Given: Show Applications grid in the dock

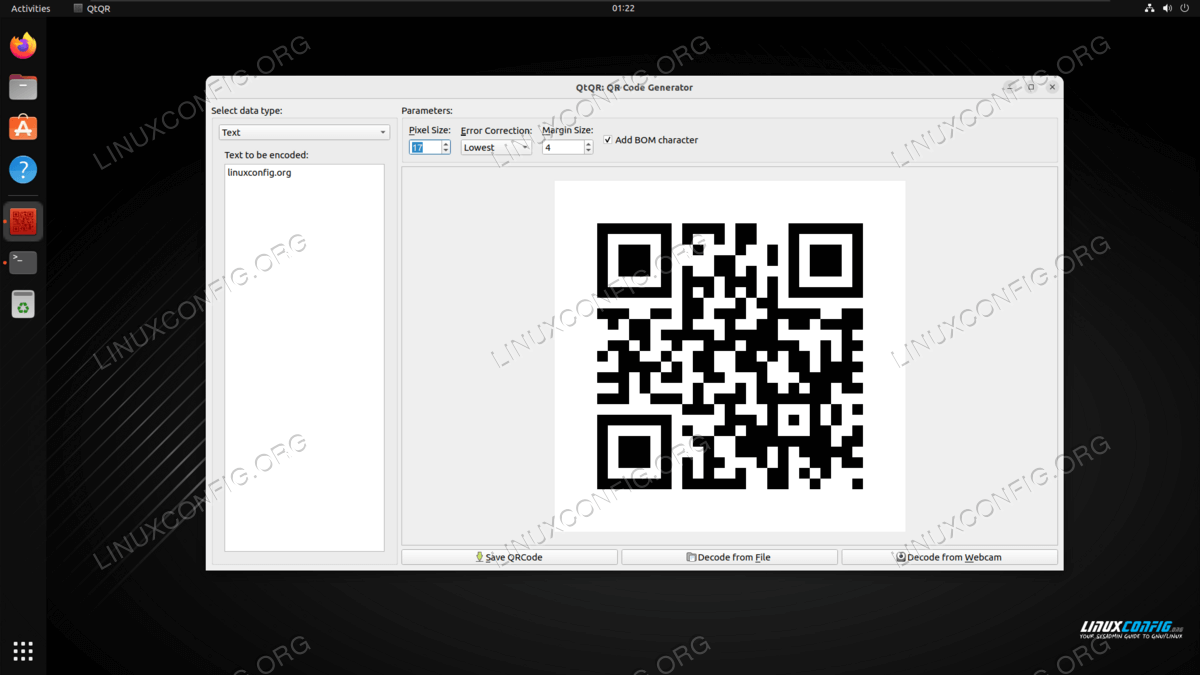Looking at the screenshot, I should click(23, 651).
